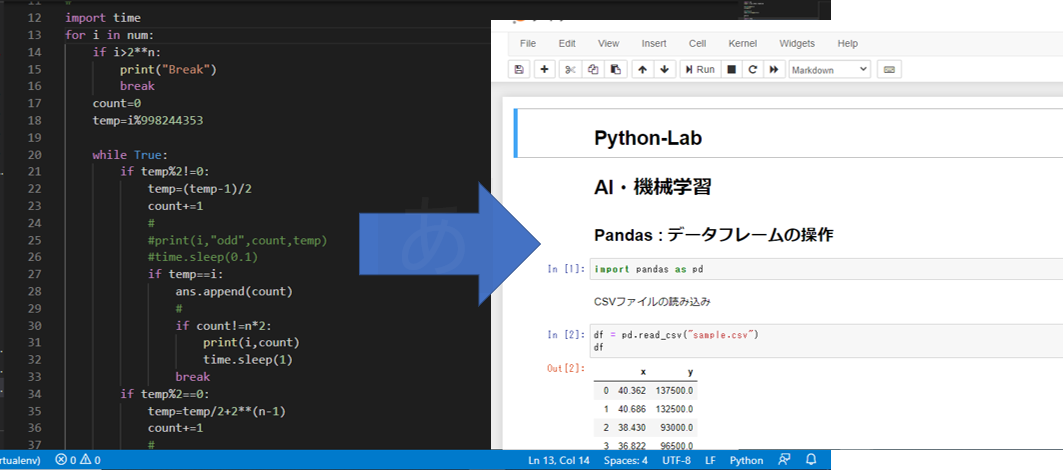The width and height of the screenshot is (1064, 471).
Task: Click line number 13 in the editor gutter
Action: tap(34, 35)
